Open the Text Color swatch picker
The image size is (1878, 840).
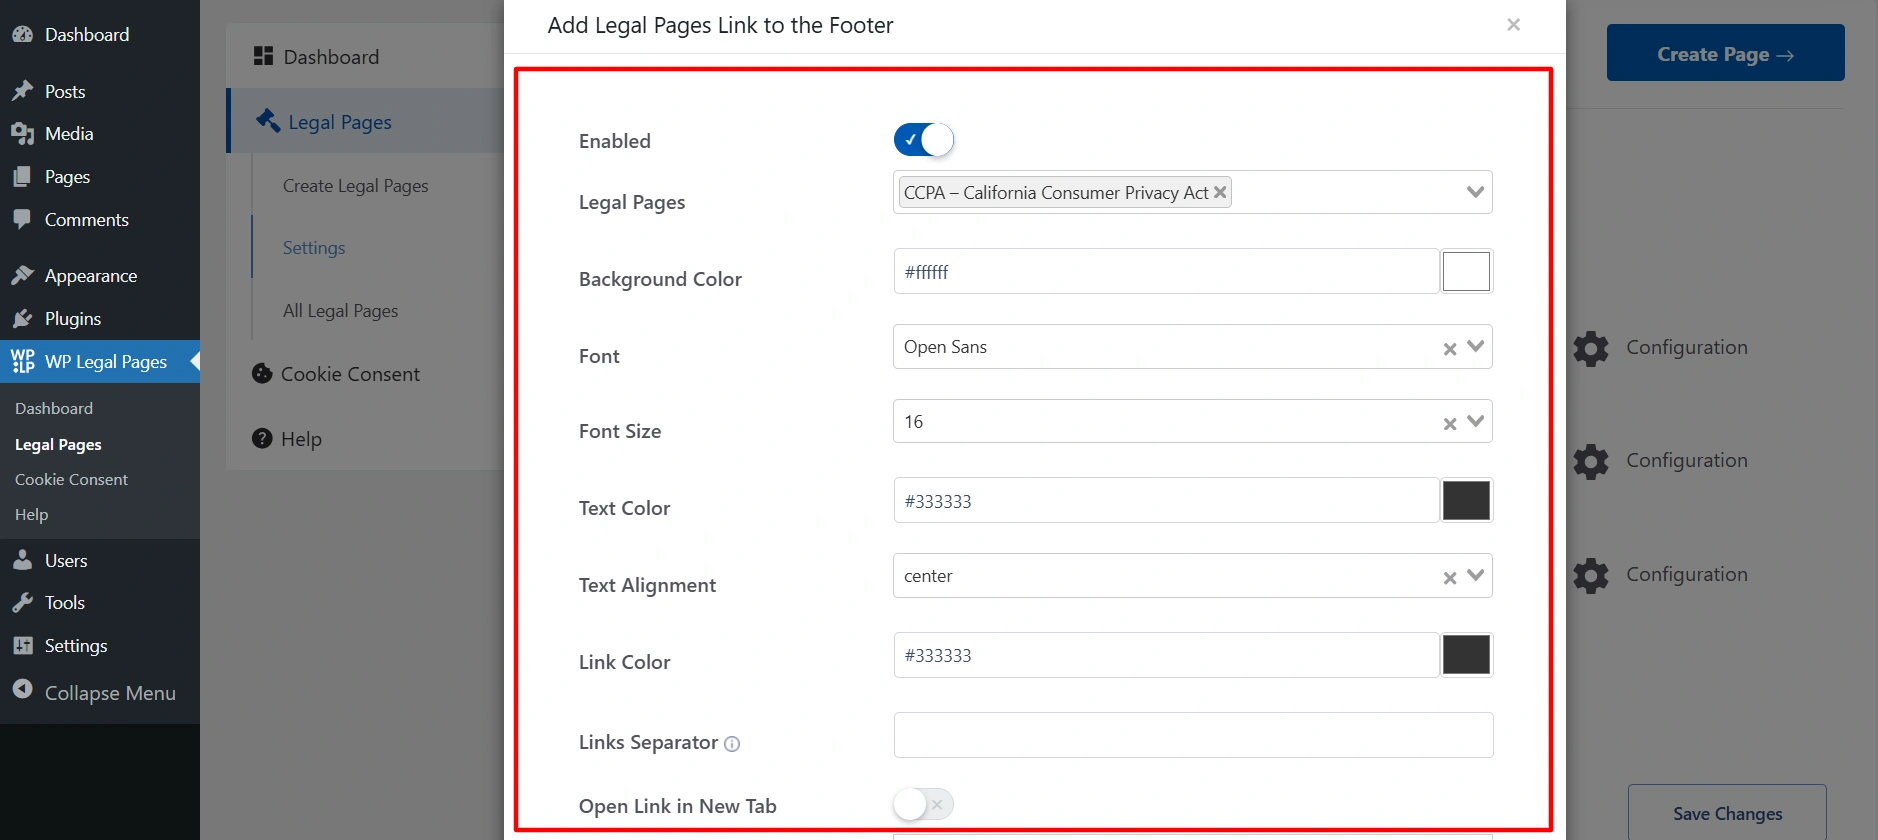[x=1466, y=500]
